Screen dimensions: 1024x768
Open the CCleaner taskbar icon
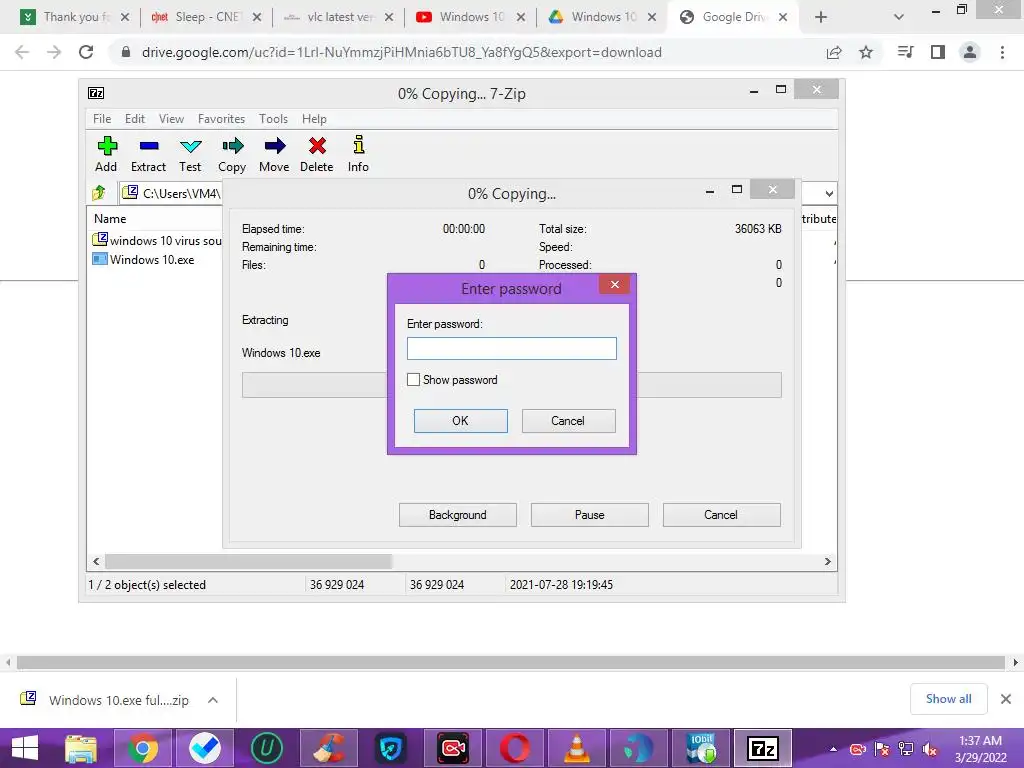tap(328, 748)
